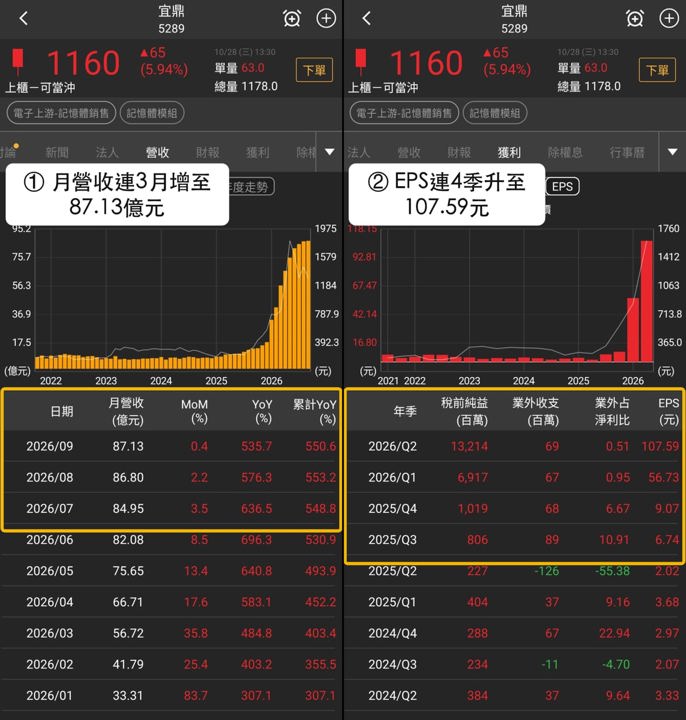Select the 營收 tab in left panel
686x720 pixels.
pos(157,152)
